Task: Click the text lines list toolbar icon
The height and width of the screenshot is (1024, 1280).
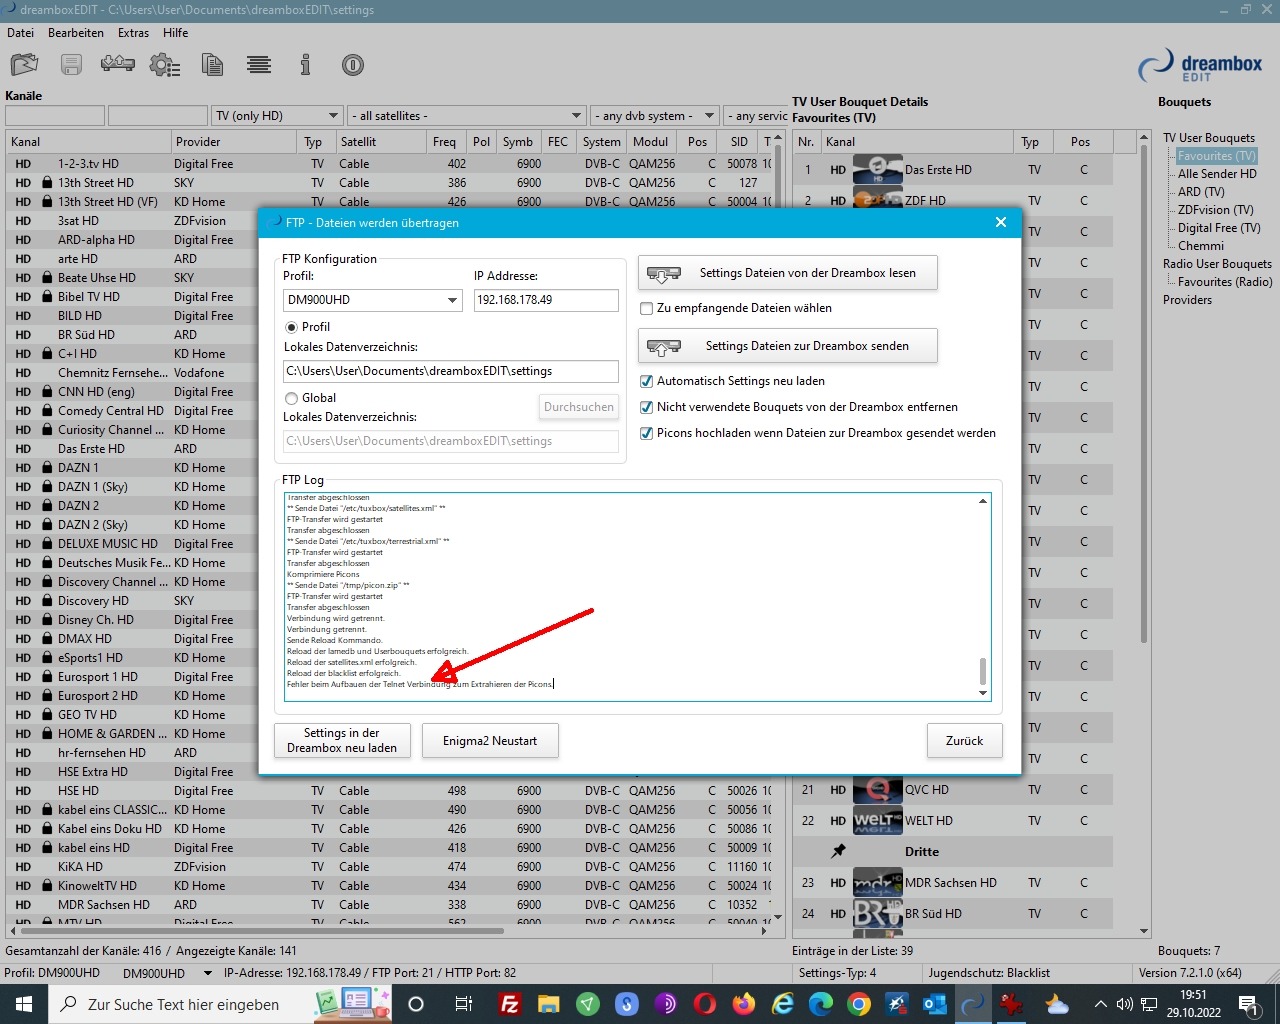Action: pyautogui.click(x=259, y=65)
